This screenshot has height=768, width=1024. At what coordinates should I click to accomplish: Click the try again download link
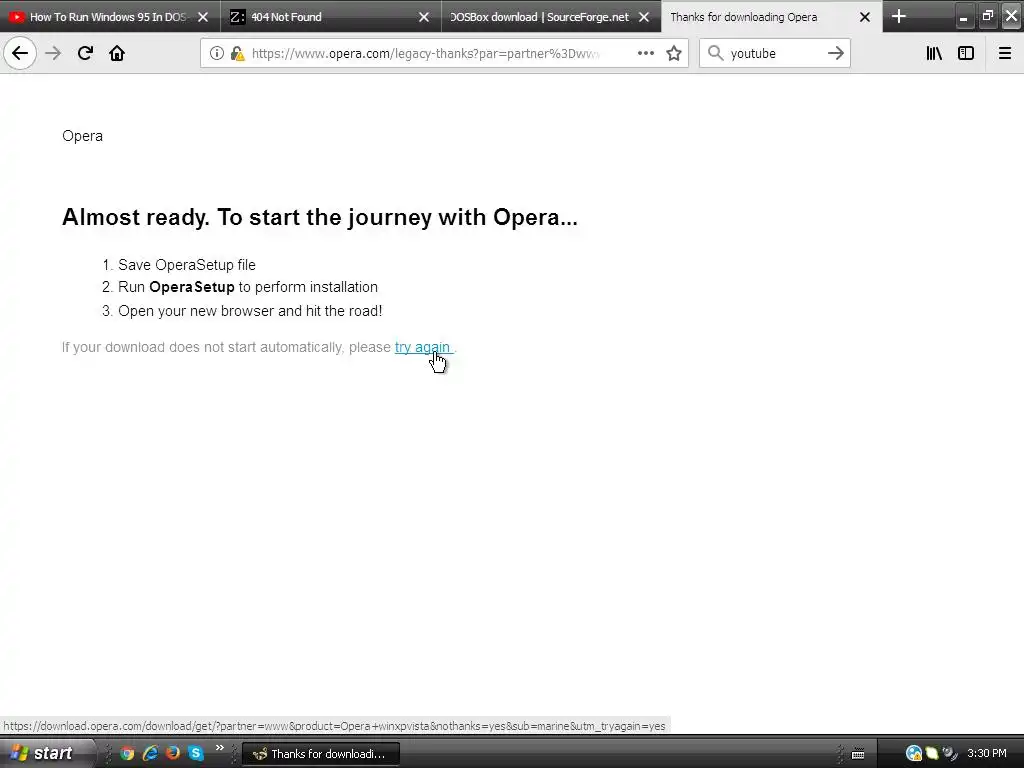click(423, 347)
